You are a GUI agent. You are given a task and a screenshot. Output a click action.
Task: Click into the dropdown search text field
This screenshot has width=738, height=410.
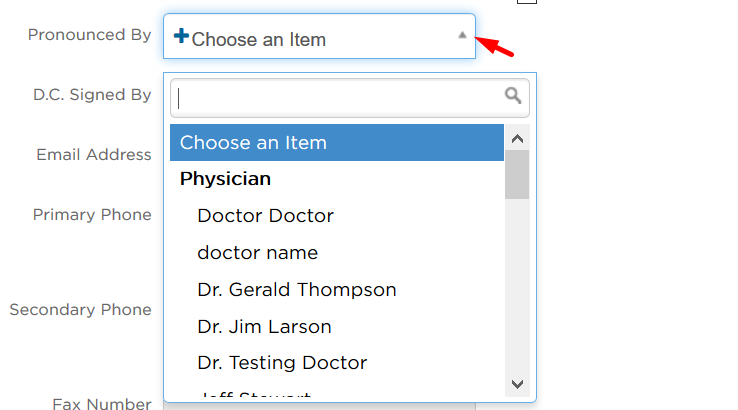point(350,98)
